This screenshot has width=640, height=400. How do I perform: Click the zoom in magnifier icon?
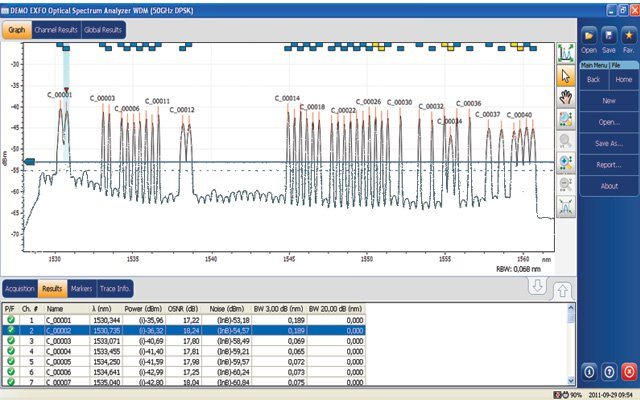[x=566, y=163]
